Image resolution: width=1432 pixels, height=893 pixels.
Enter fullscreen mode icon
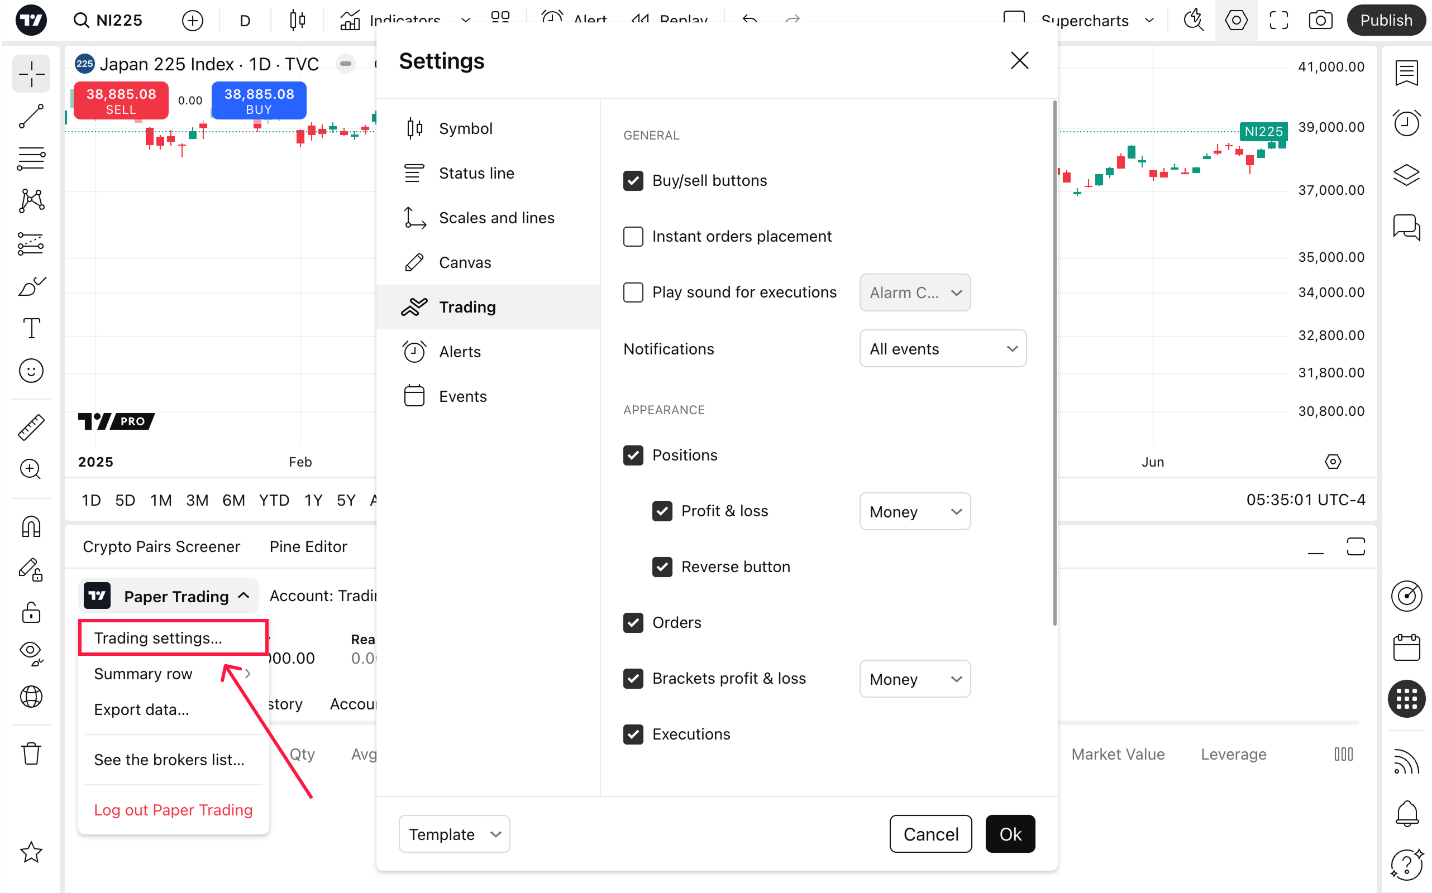coord(1279,20)
